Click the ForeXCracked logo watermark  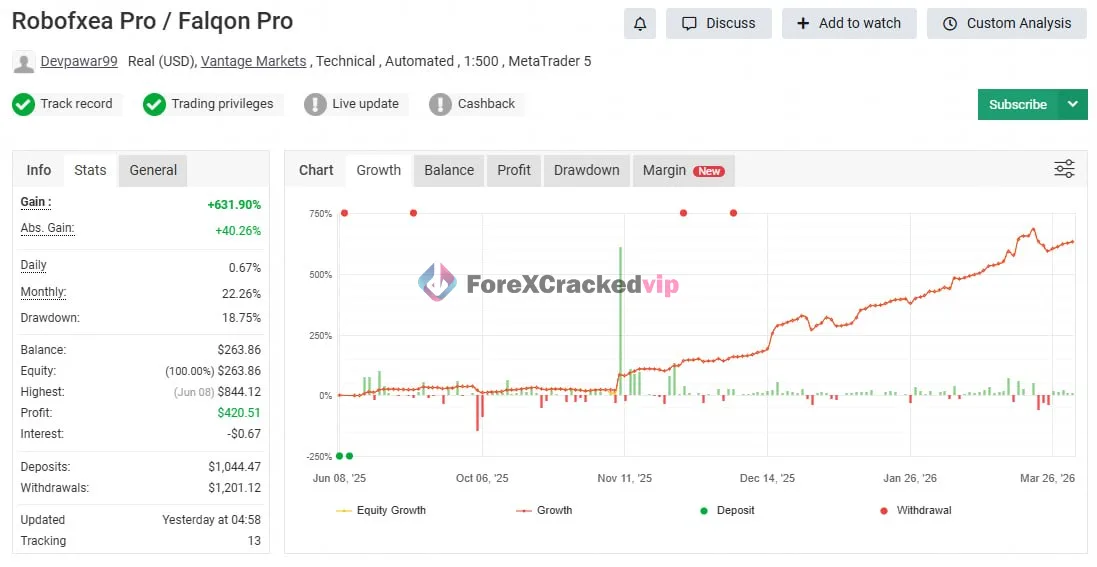click(x=548, y=284)
